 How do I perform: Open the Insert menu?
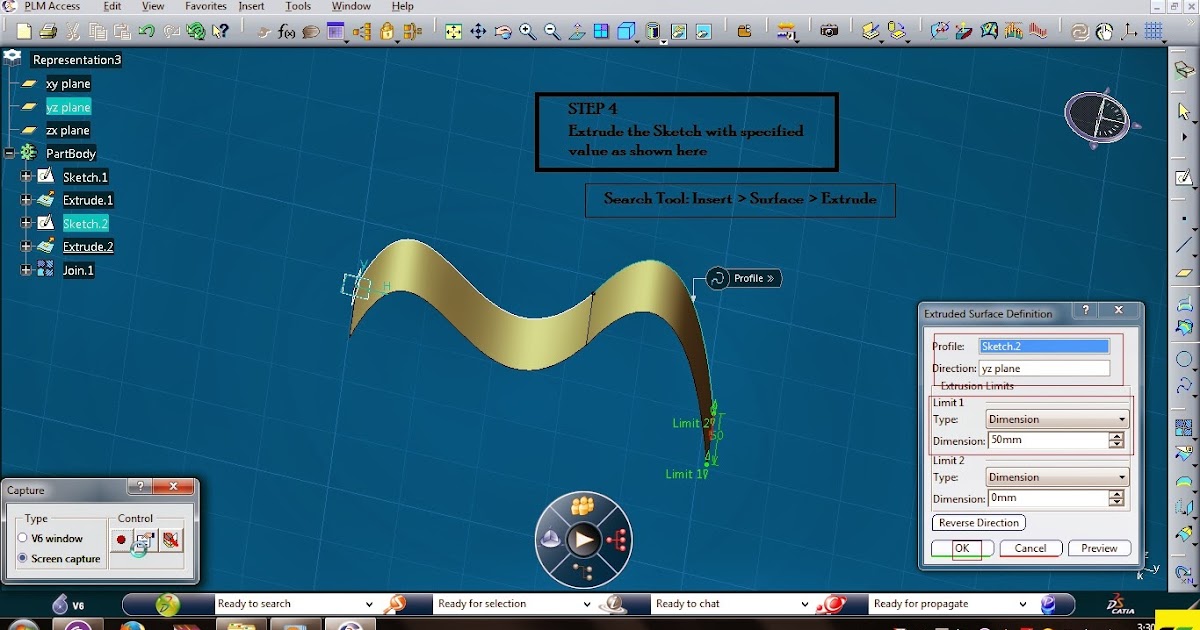251,6
